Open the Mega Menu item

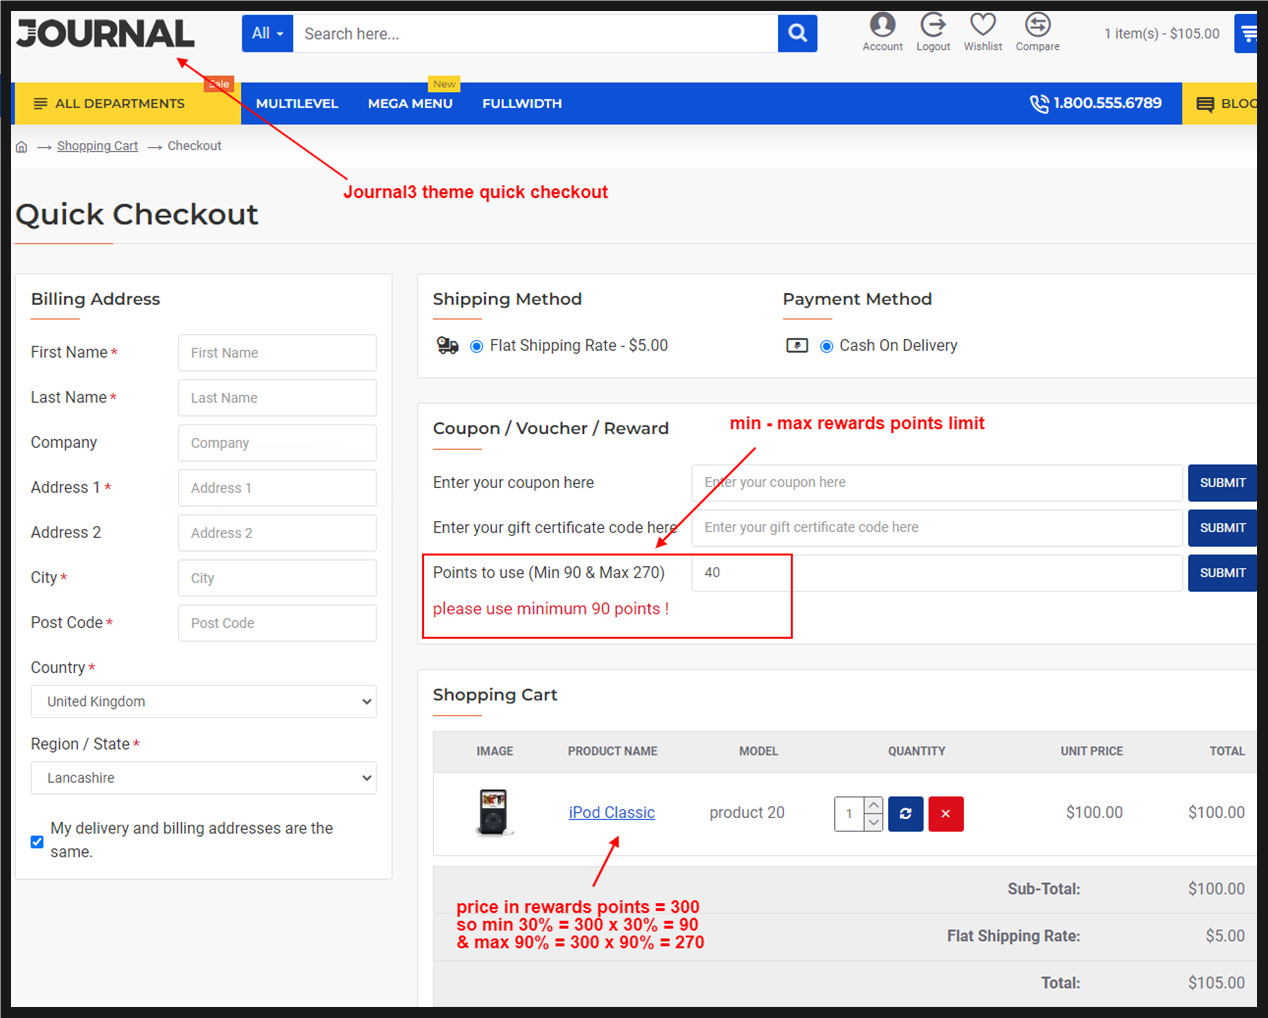(x=410, y=104)
